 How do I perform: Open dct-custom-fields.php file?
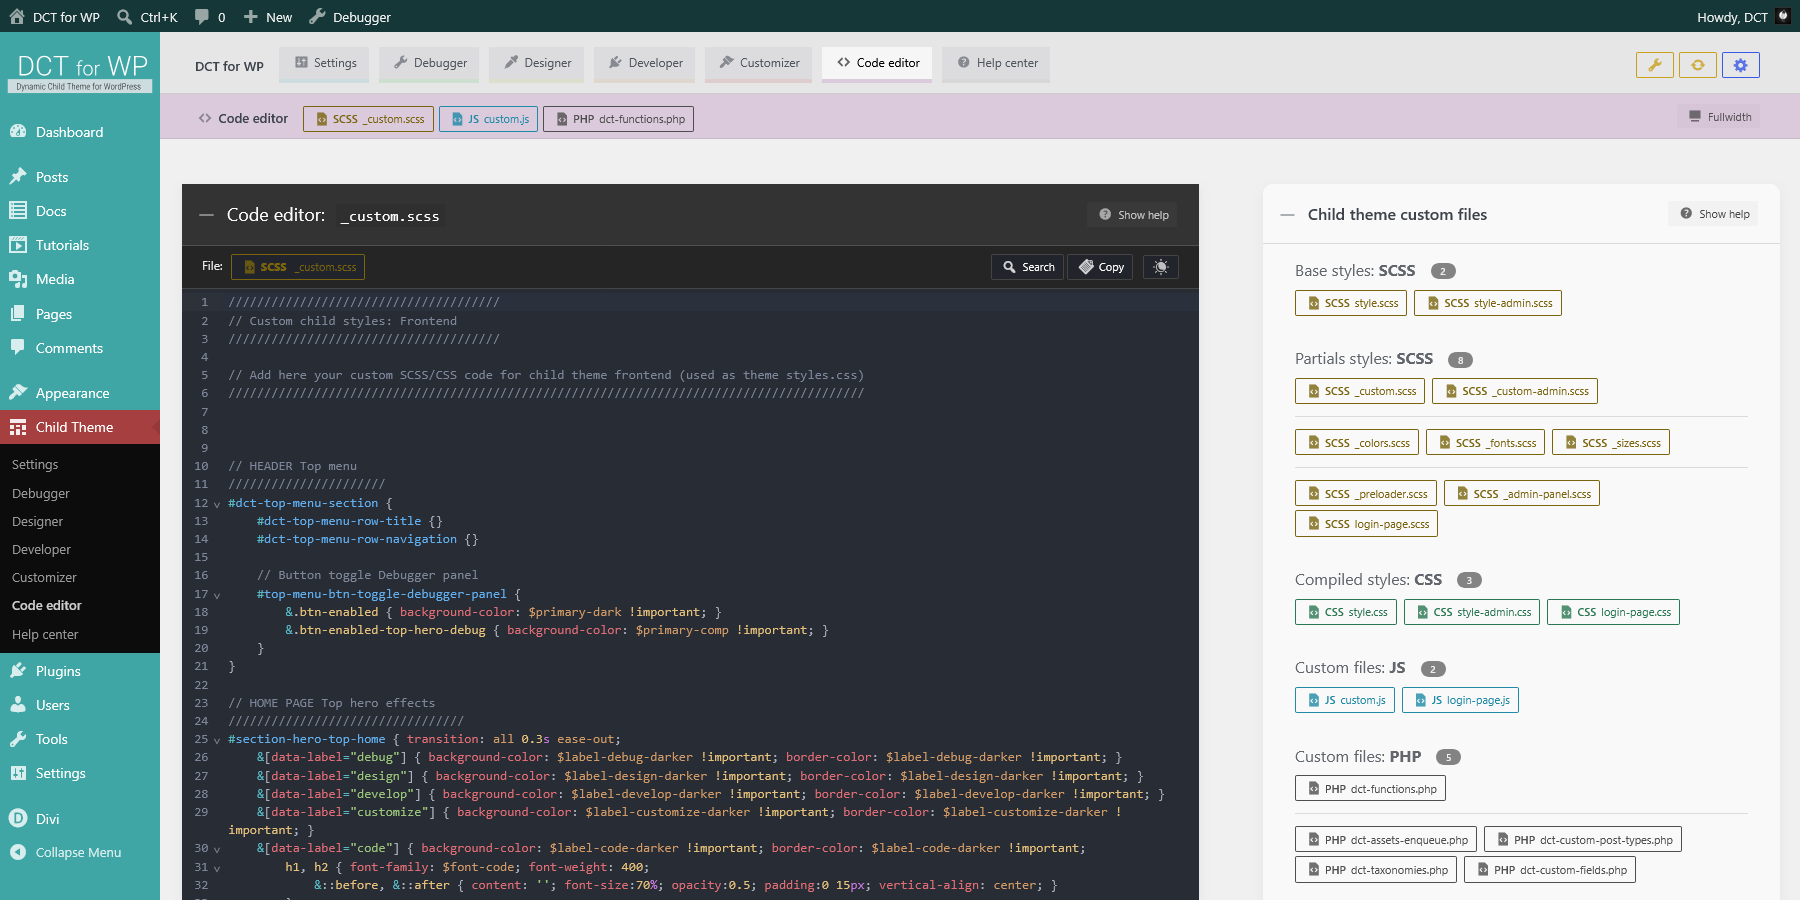pyautogui.click(x=1550, y=870)
